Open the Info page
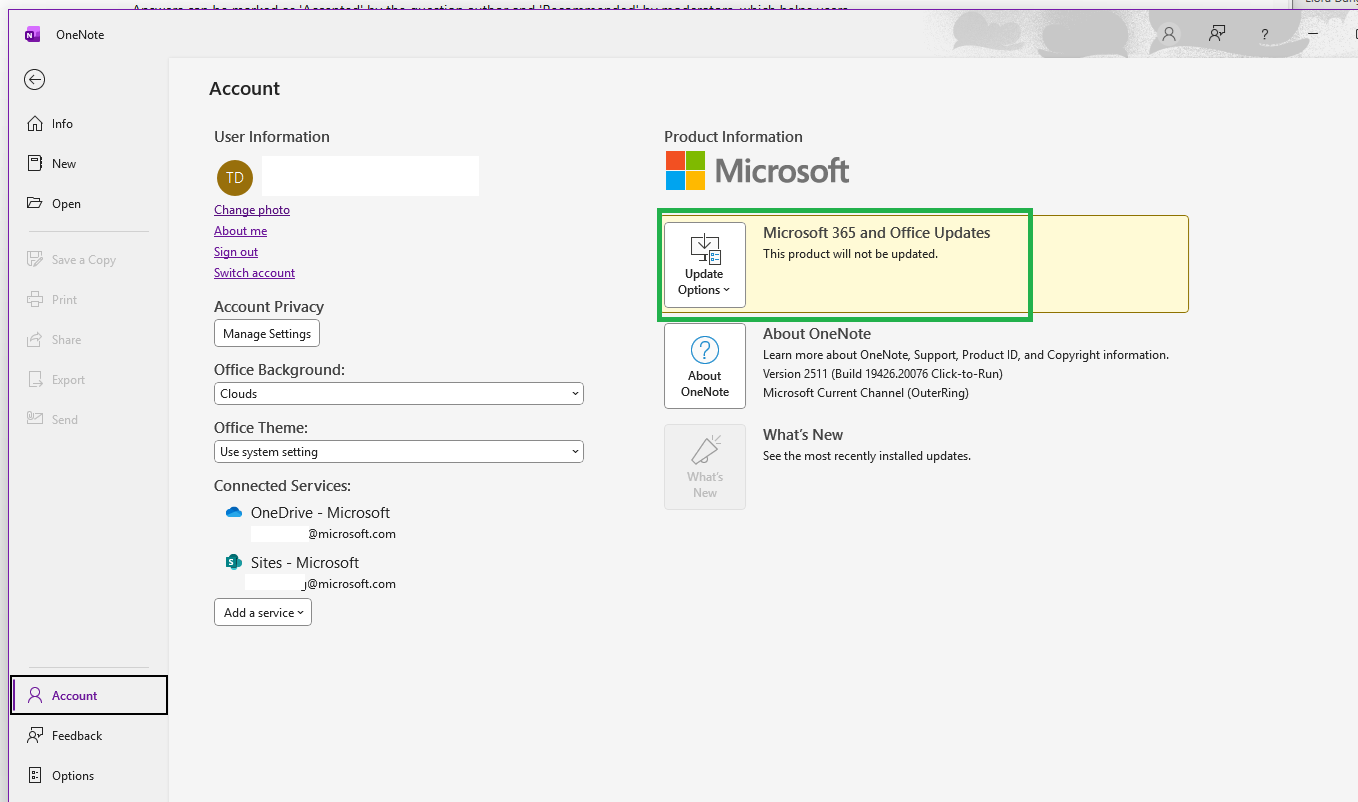The width and height of the screenshot is (1358, 802). [x=89, y=124]
